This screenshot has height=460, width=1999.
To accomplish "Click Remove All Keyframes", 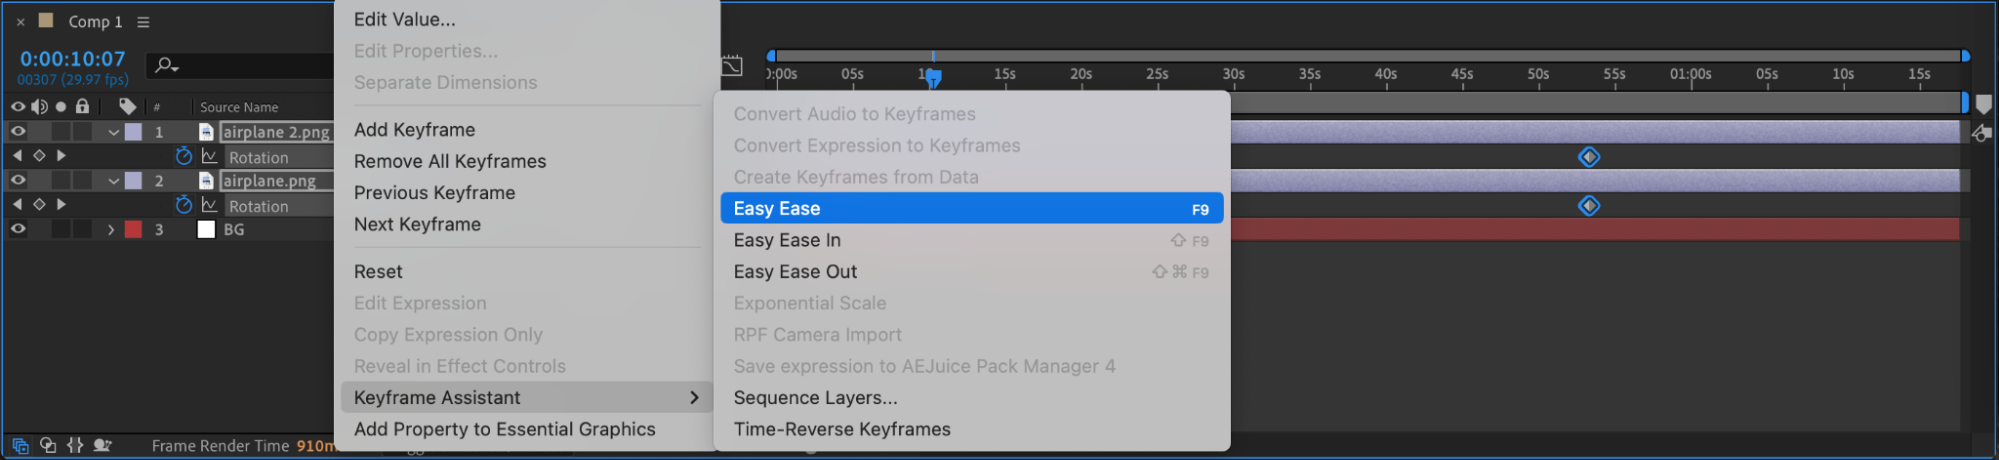I will 450,161.
